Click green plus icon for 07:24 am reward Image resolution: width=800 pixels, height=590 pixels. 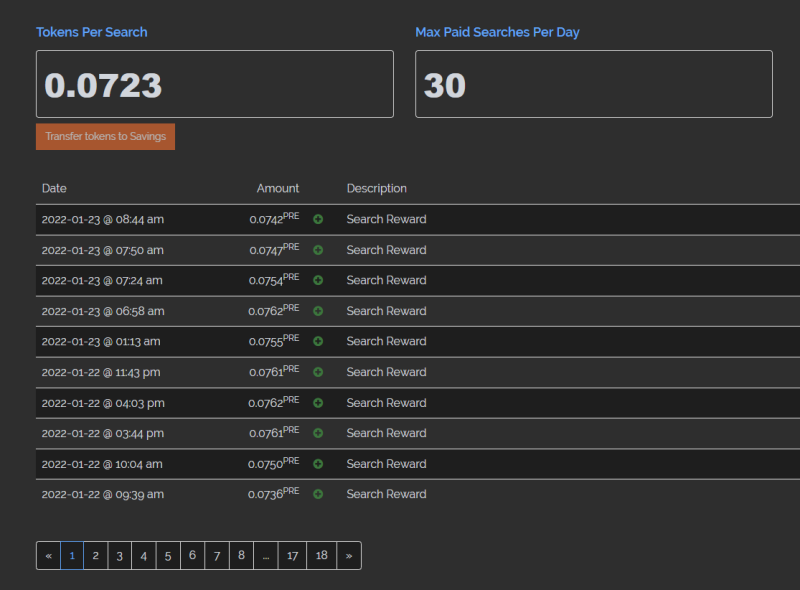point(318,280)
